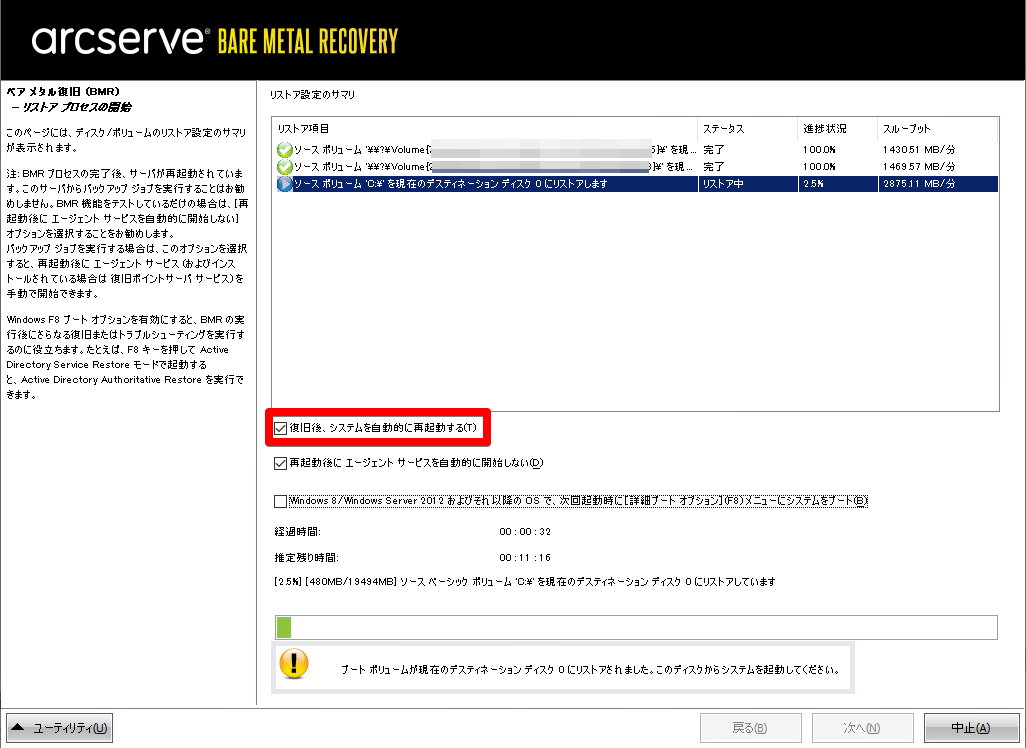Screen dimensions: 1026x748
Task: Click arcserve Bare Metal Recovery logo
Action: (x=215, y=41)
